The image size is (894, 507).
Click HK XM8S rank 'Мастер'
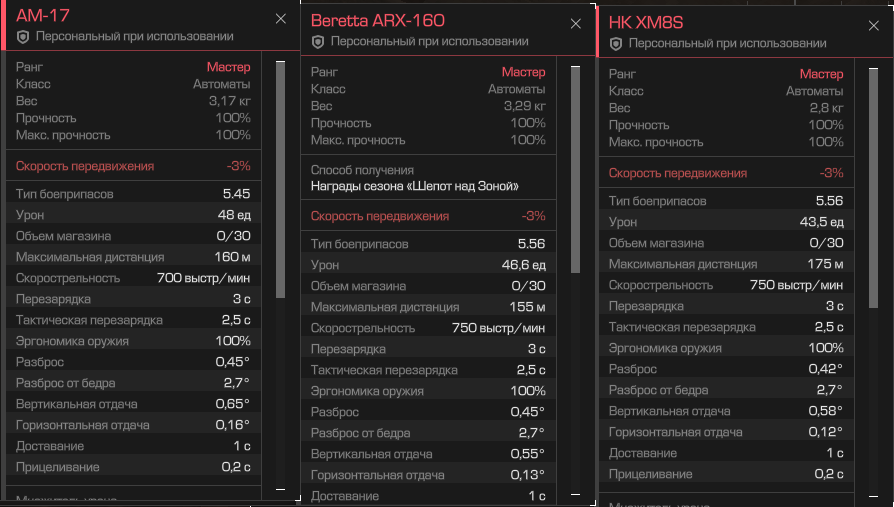tap(822, 74)
